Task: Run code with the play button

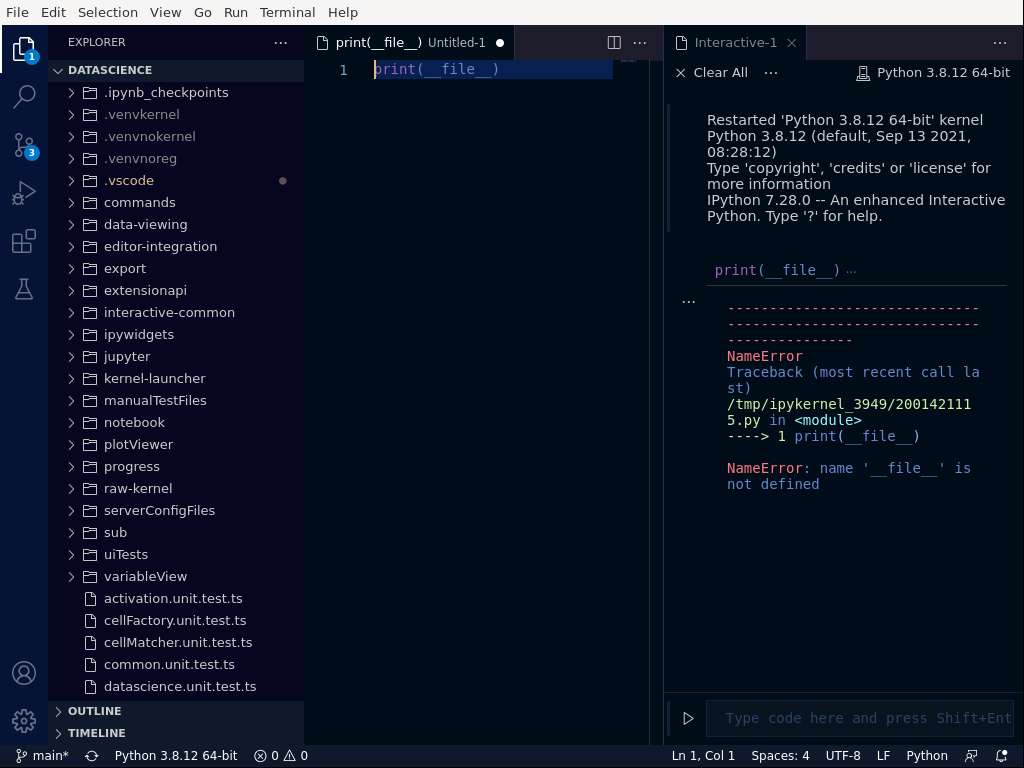Action: click(687, 717)
